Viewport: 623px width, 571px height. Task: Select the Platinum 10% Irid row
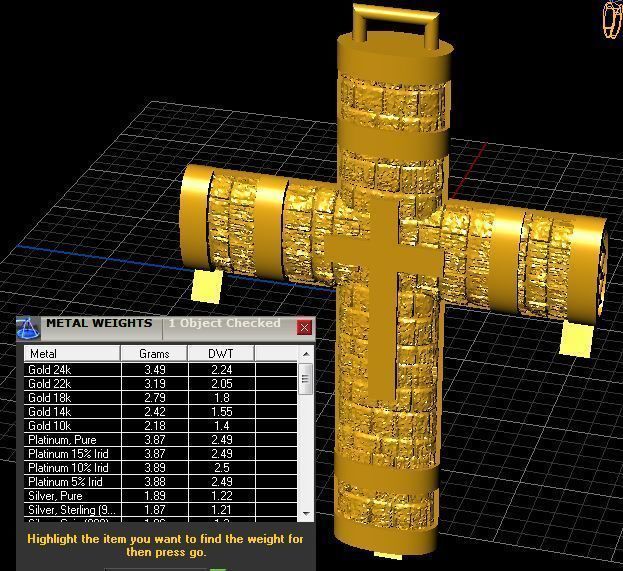click(x=161, y=468)
